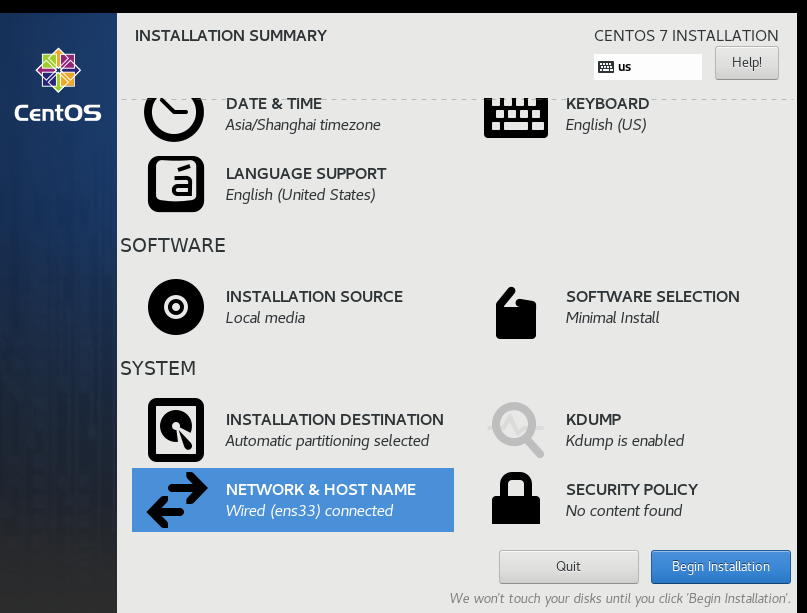This screenshot has height=613, width=807.
Task: Click the INSTALLATION SUMMARY title
Action: (x=231, y=36)
